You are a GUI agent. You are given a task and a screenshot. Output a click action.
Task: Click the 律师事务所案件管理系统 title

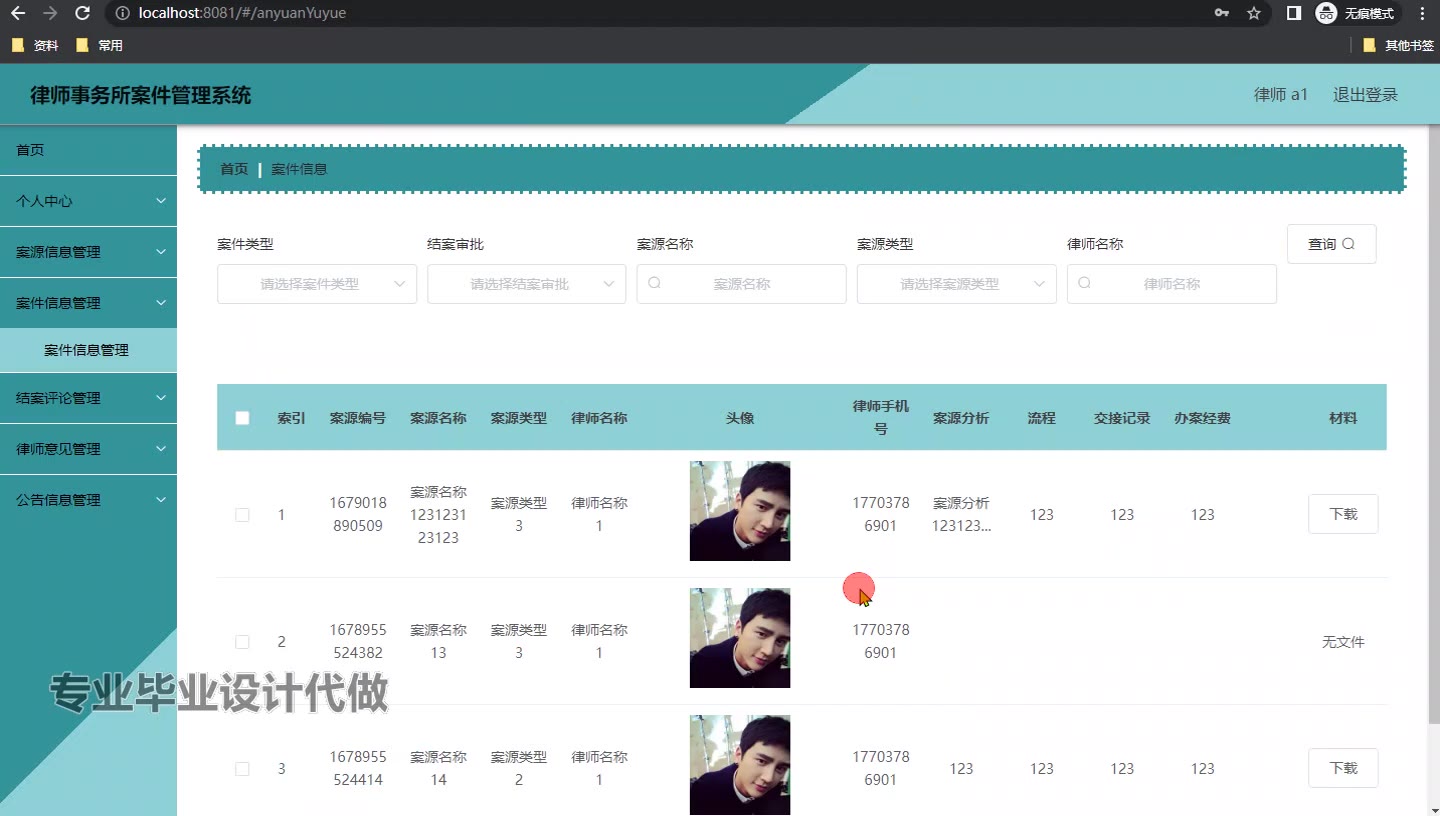click(141, 96)
